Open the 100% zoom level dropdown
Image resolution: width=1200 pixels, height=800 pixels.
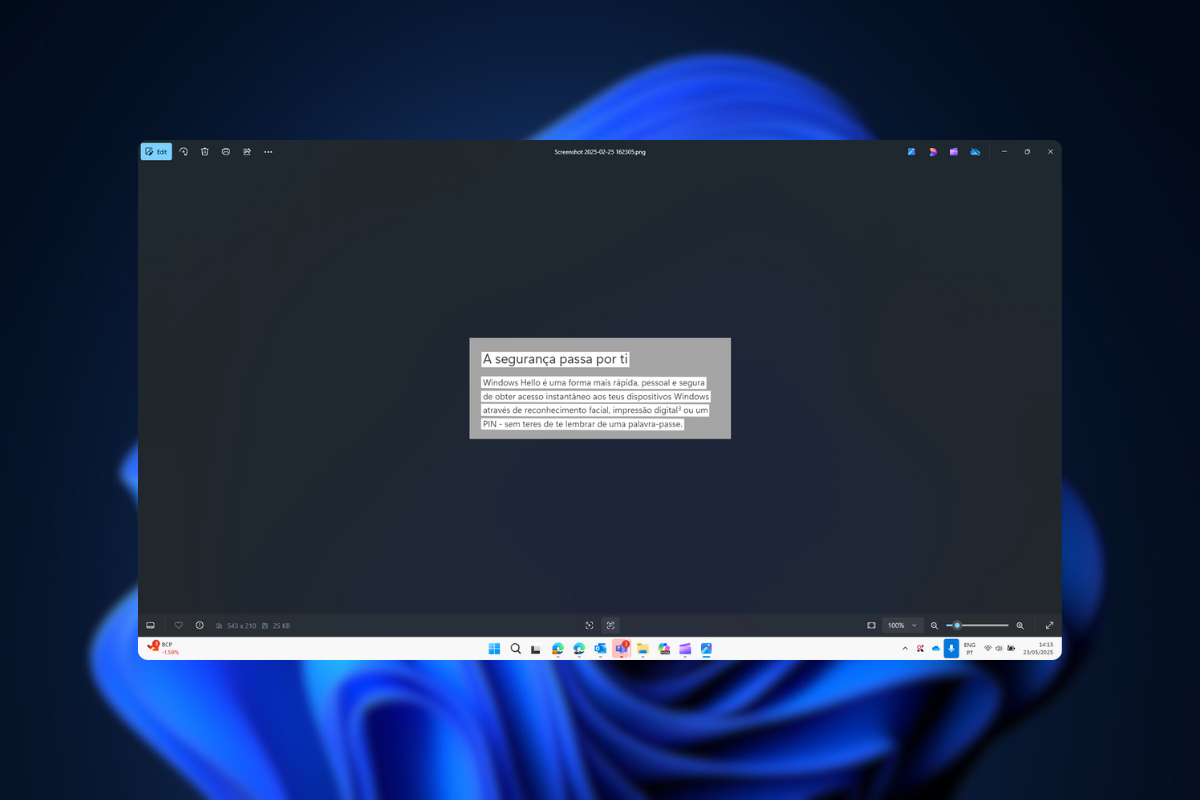tap(902, 625)
